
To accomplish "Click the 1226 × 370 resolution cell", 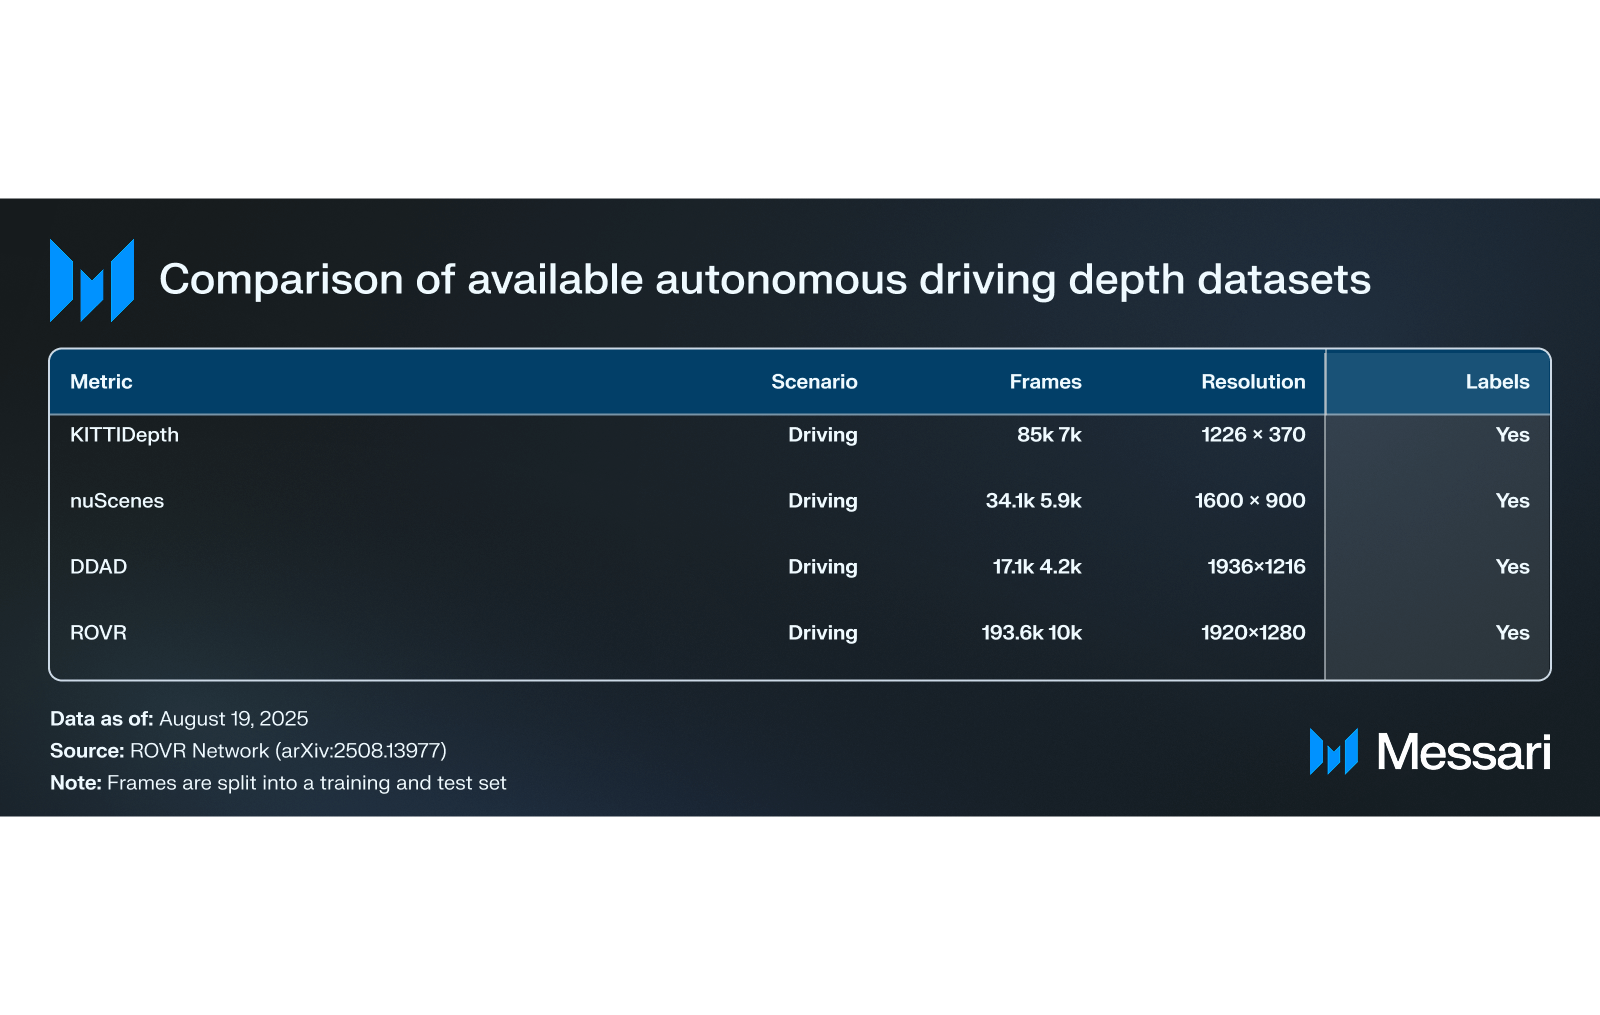I will (x=1253, y=435).
